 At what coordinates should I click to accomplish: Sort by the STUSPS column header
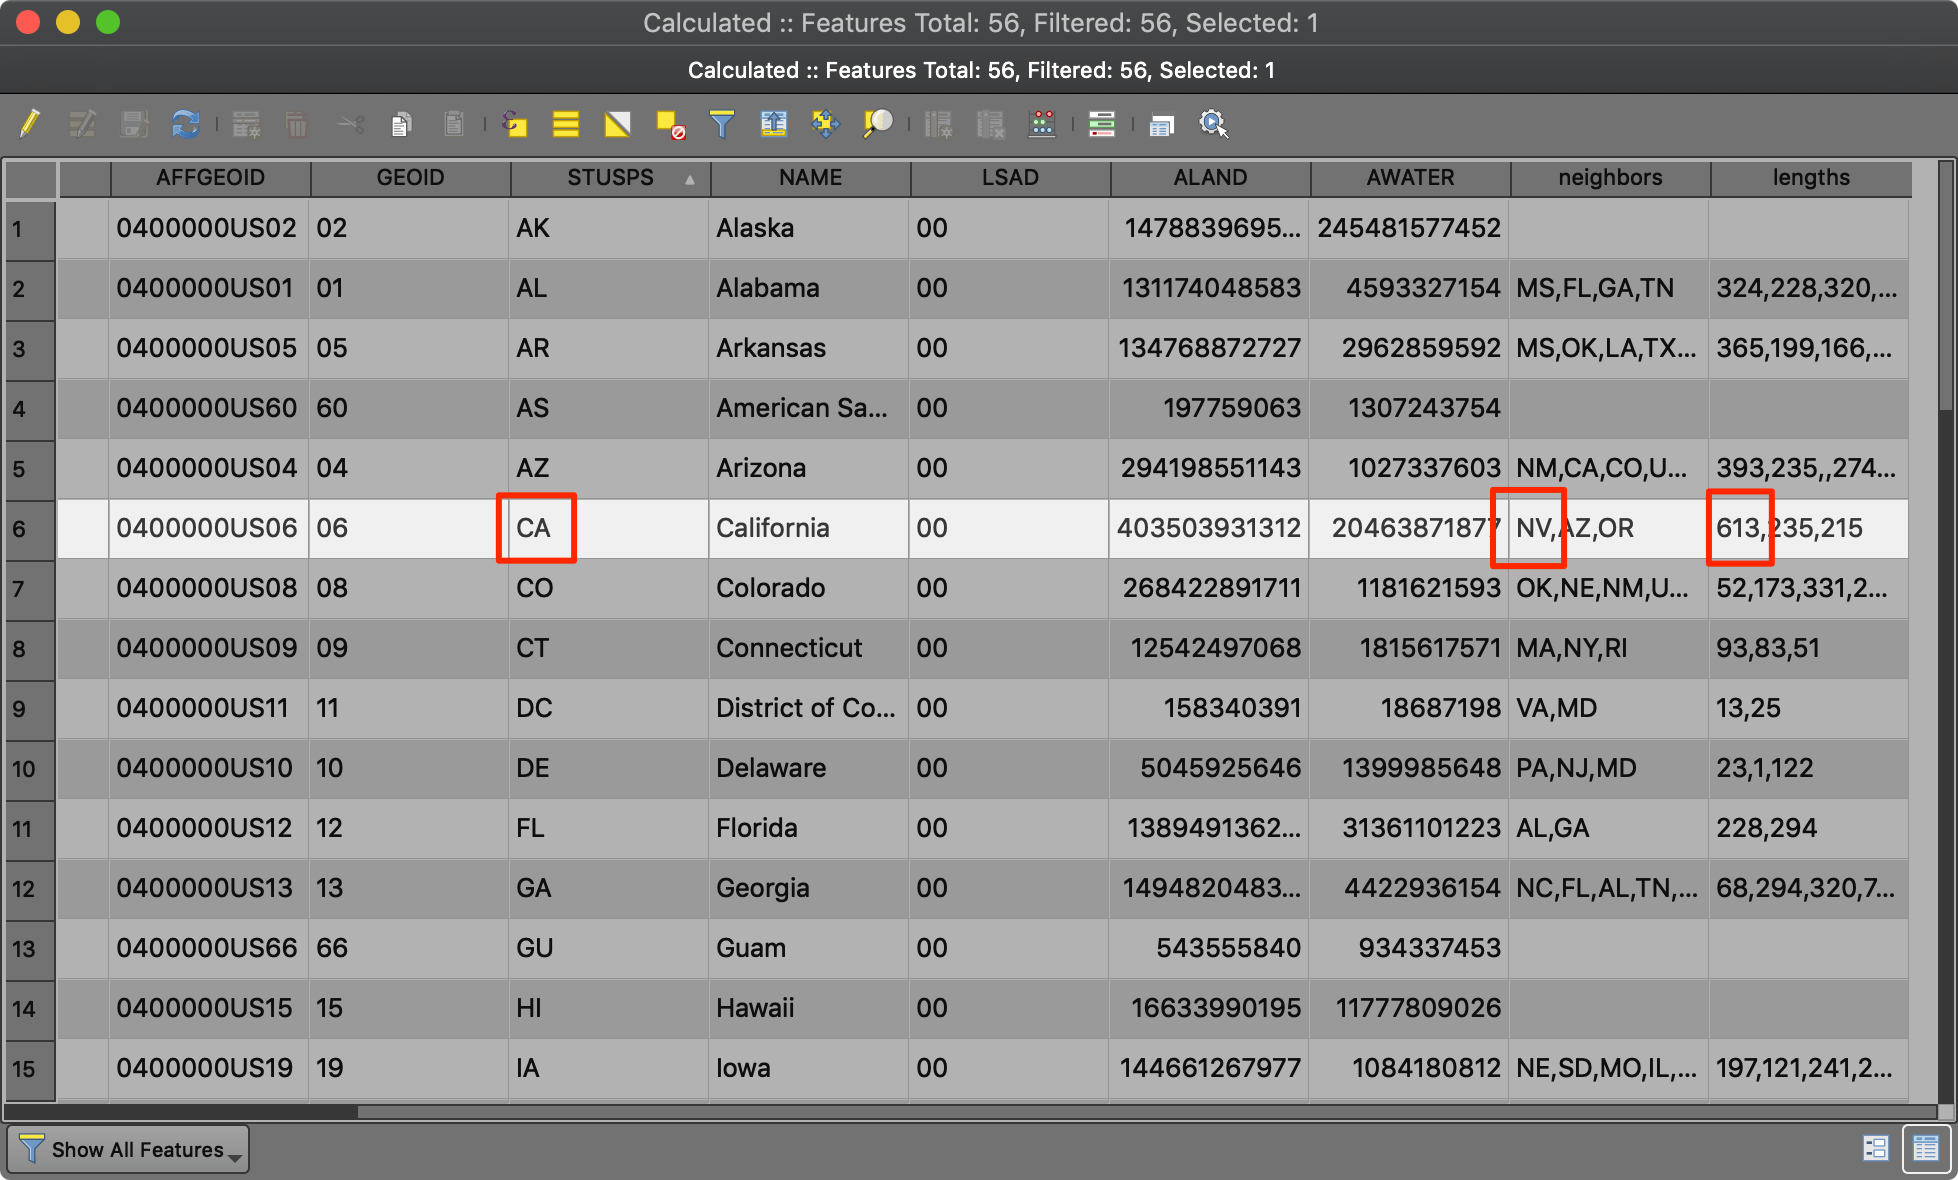[610, 178]
